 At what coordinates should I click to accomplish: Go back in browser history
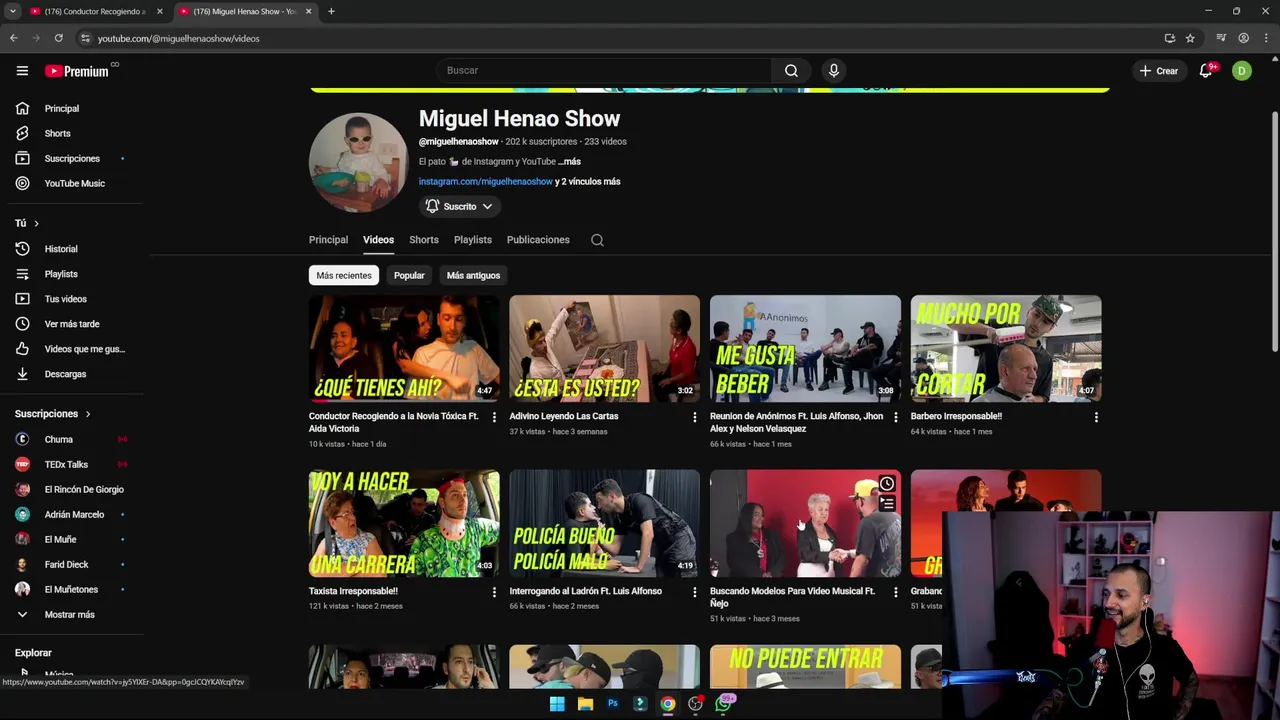pyautogui.click(x=14, y=38)
